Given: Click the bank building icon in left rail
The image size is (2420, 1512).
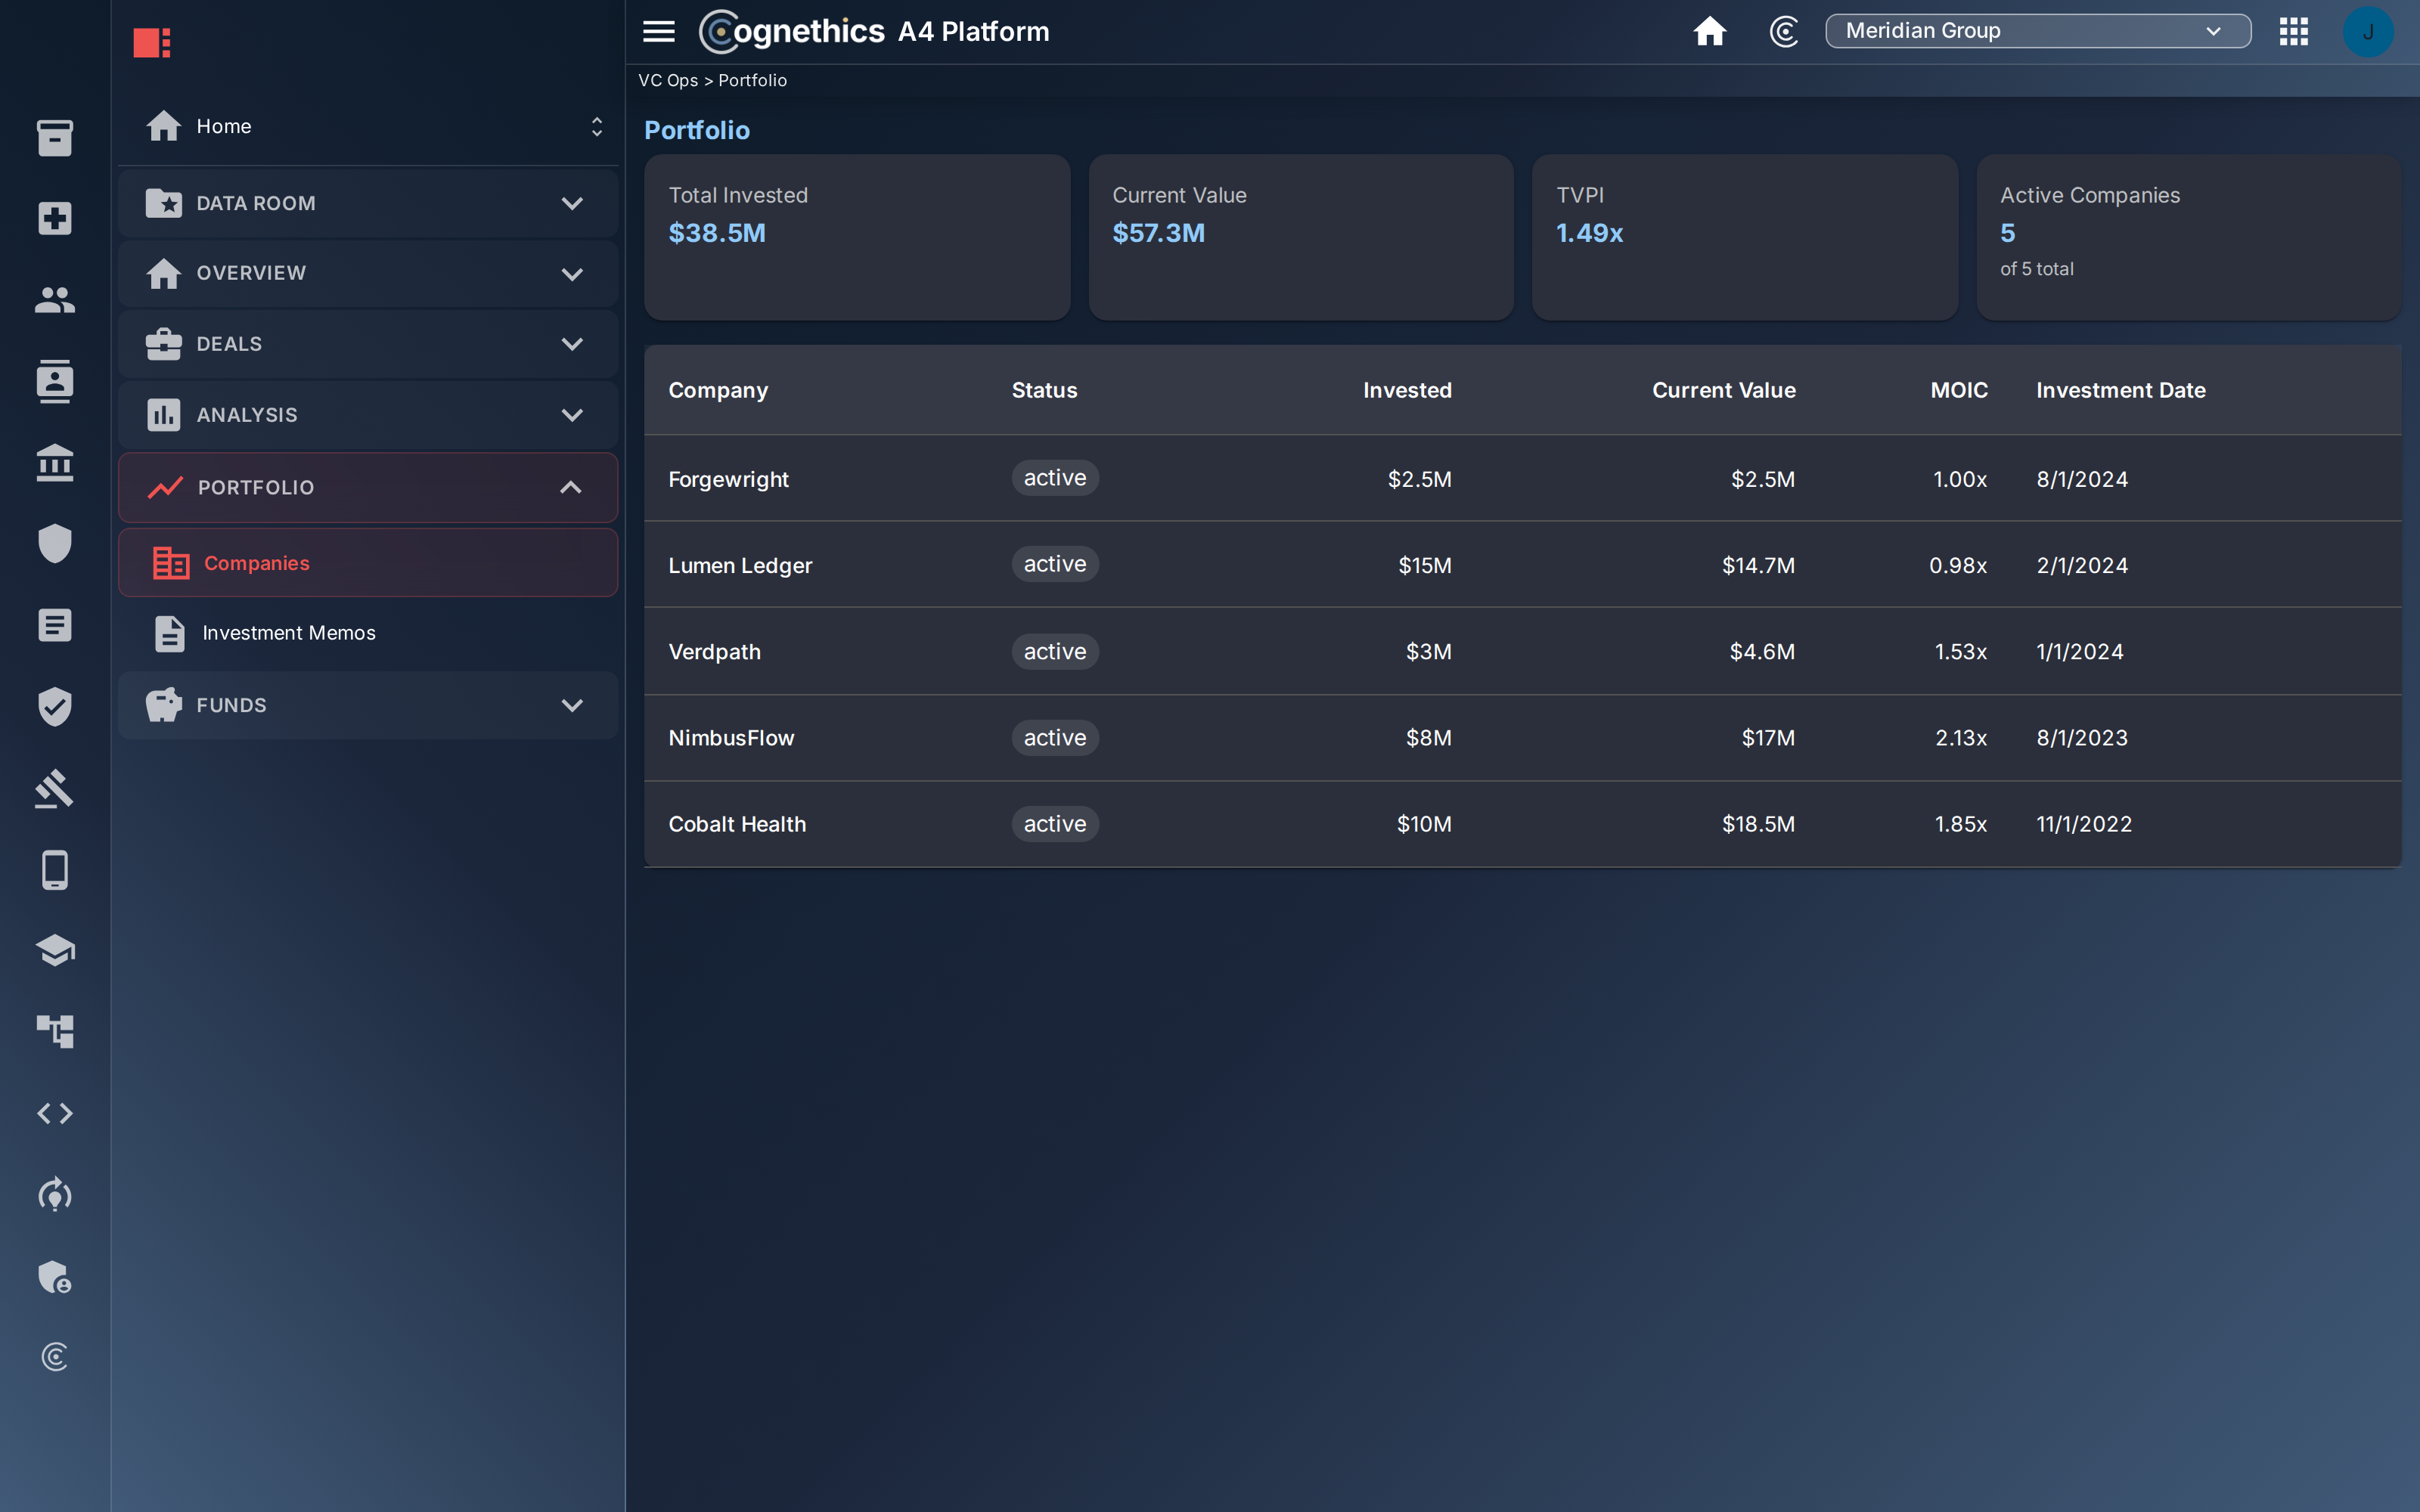Looking at the screenshot, I should [x=55, y=462].
